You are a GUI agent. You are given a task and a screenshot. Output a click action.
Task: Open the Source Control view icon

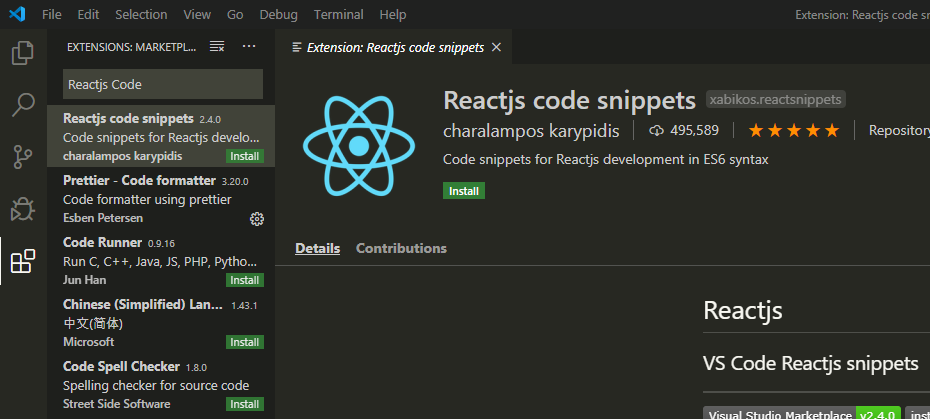tap(23, 157)
